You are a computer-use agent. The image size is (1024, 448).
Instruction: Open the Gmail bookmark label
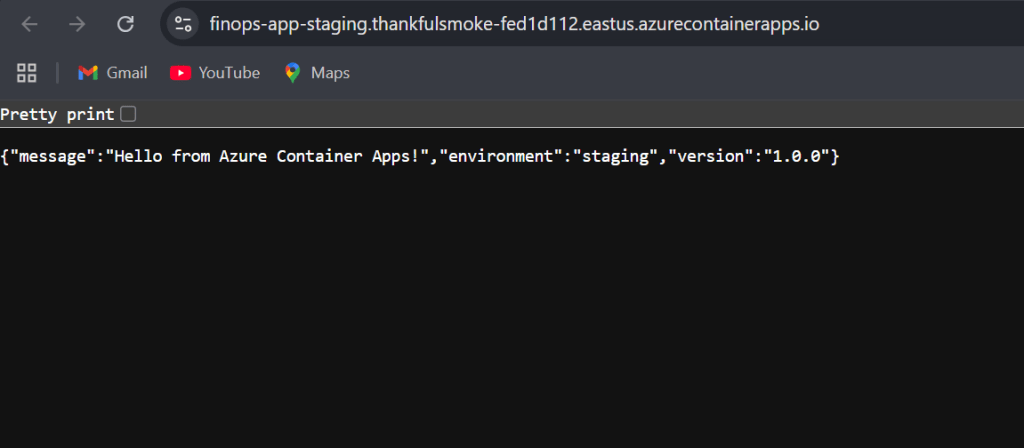point(127,72)
